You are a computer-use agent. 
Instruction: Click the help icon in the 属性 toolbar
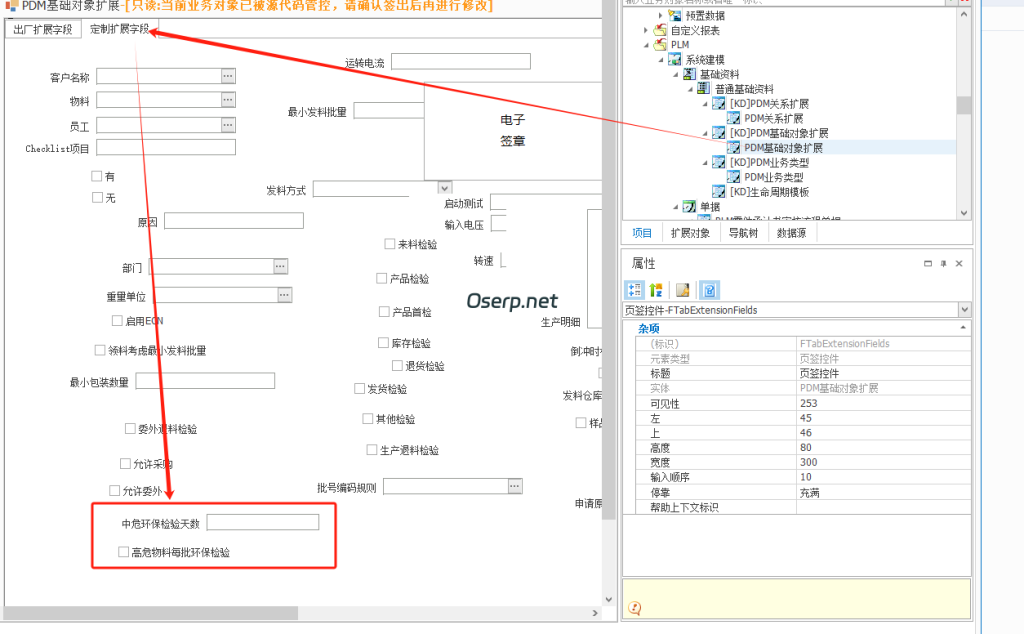(x=710, y=289)
